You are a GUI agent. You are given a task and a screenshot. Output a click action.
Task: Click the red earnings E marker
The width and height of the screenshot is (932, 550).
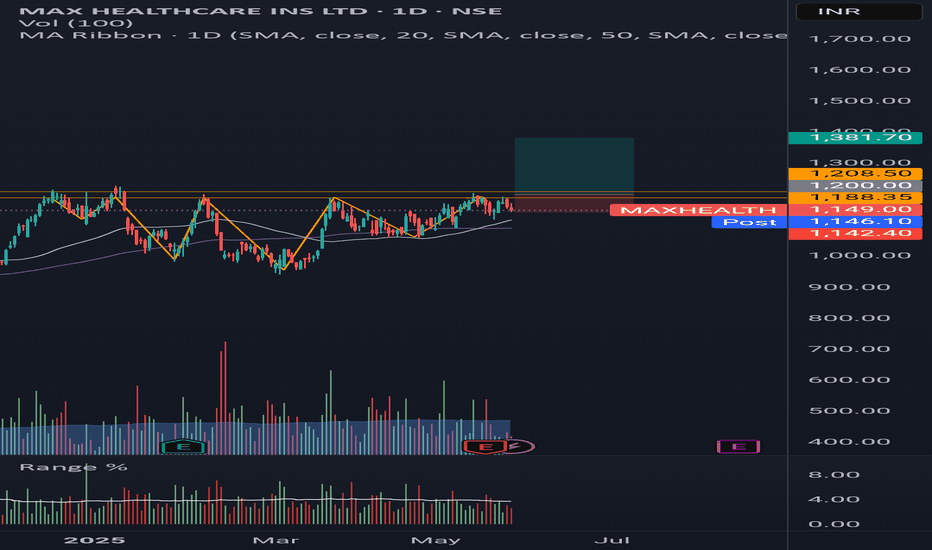pos(486,447)
